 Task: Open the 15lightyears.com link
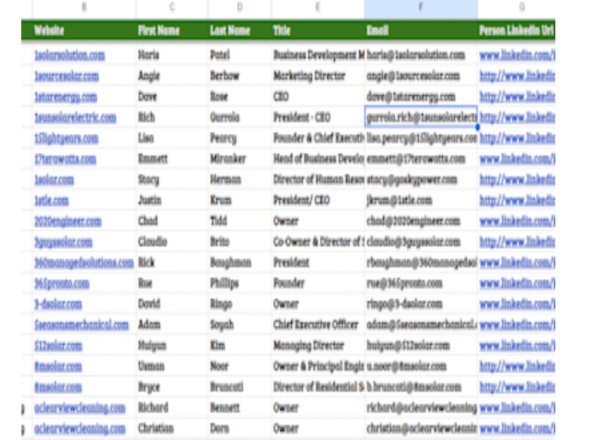[66, 139]
